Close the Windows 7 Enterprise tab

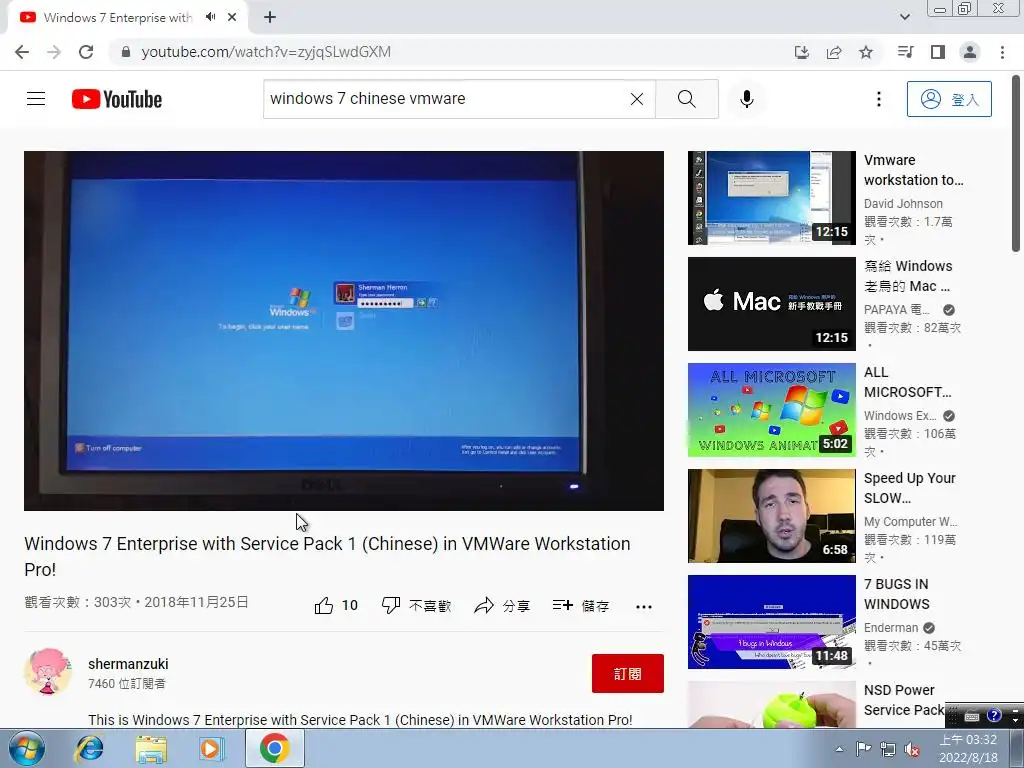(x=232, y=17)
